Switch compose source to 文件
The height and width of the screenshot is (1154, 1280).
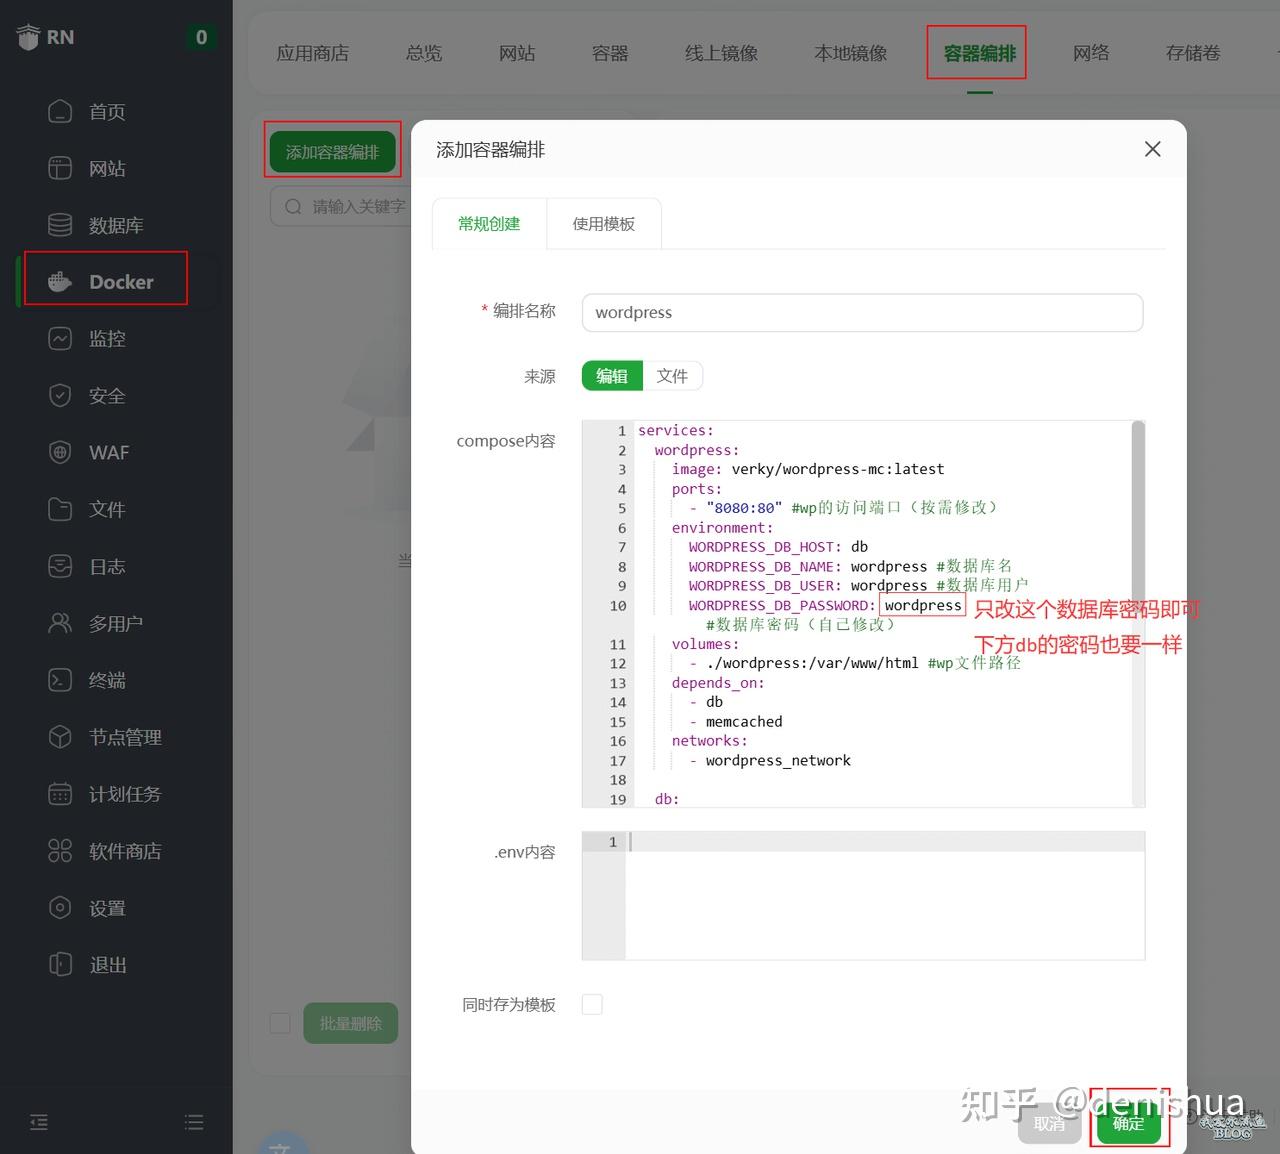(x=672, y=375)
